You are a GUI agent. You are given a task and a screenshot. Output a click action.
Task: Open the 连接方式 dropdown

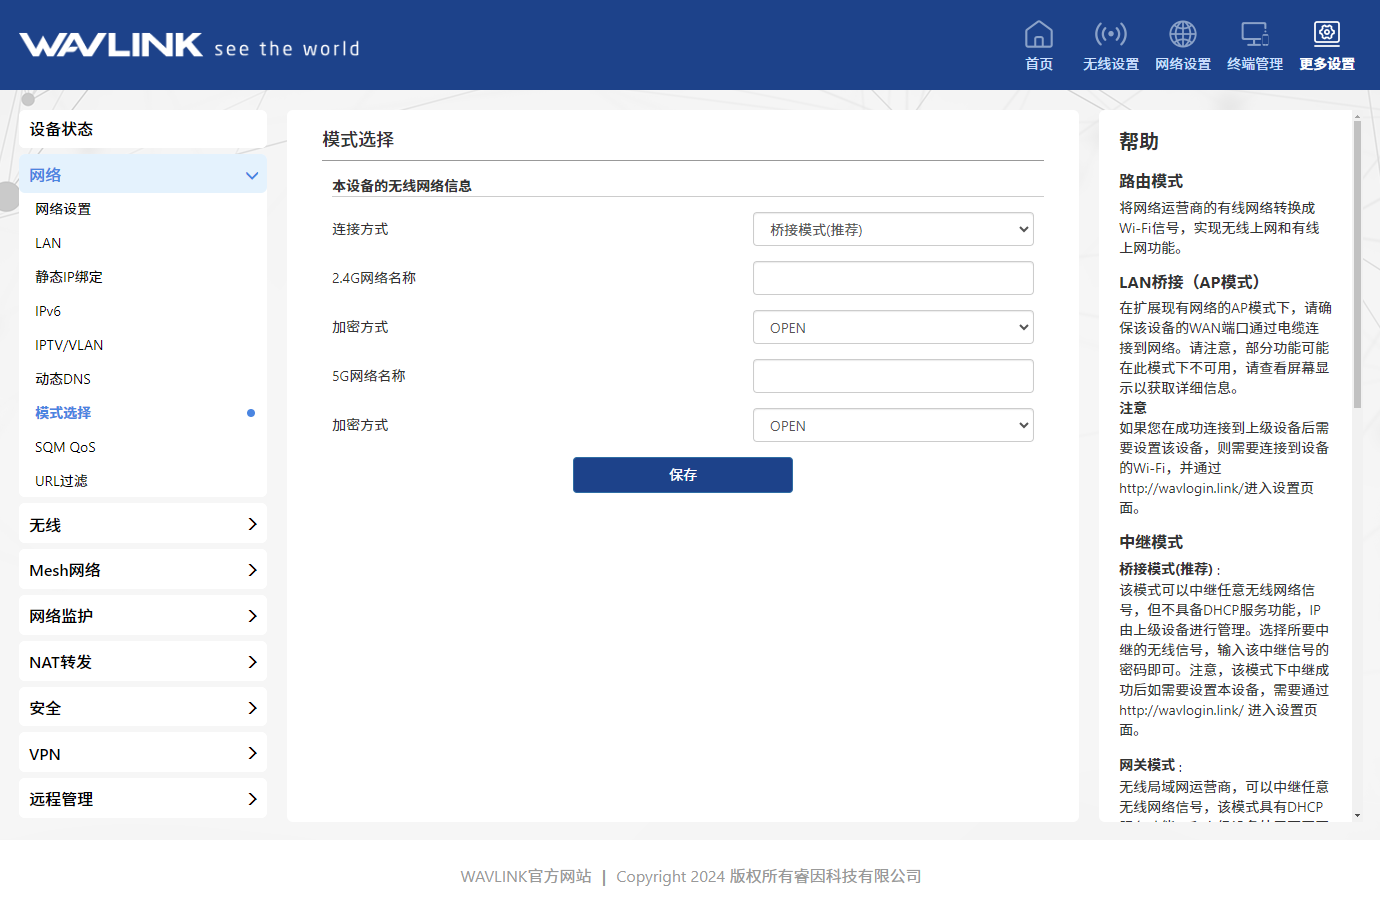click(892, 230)
